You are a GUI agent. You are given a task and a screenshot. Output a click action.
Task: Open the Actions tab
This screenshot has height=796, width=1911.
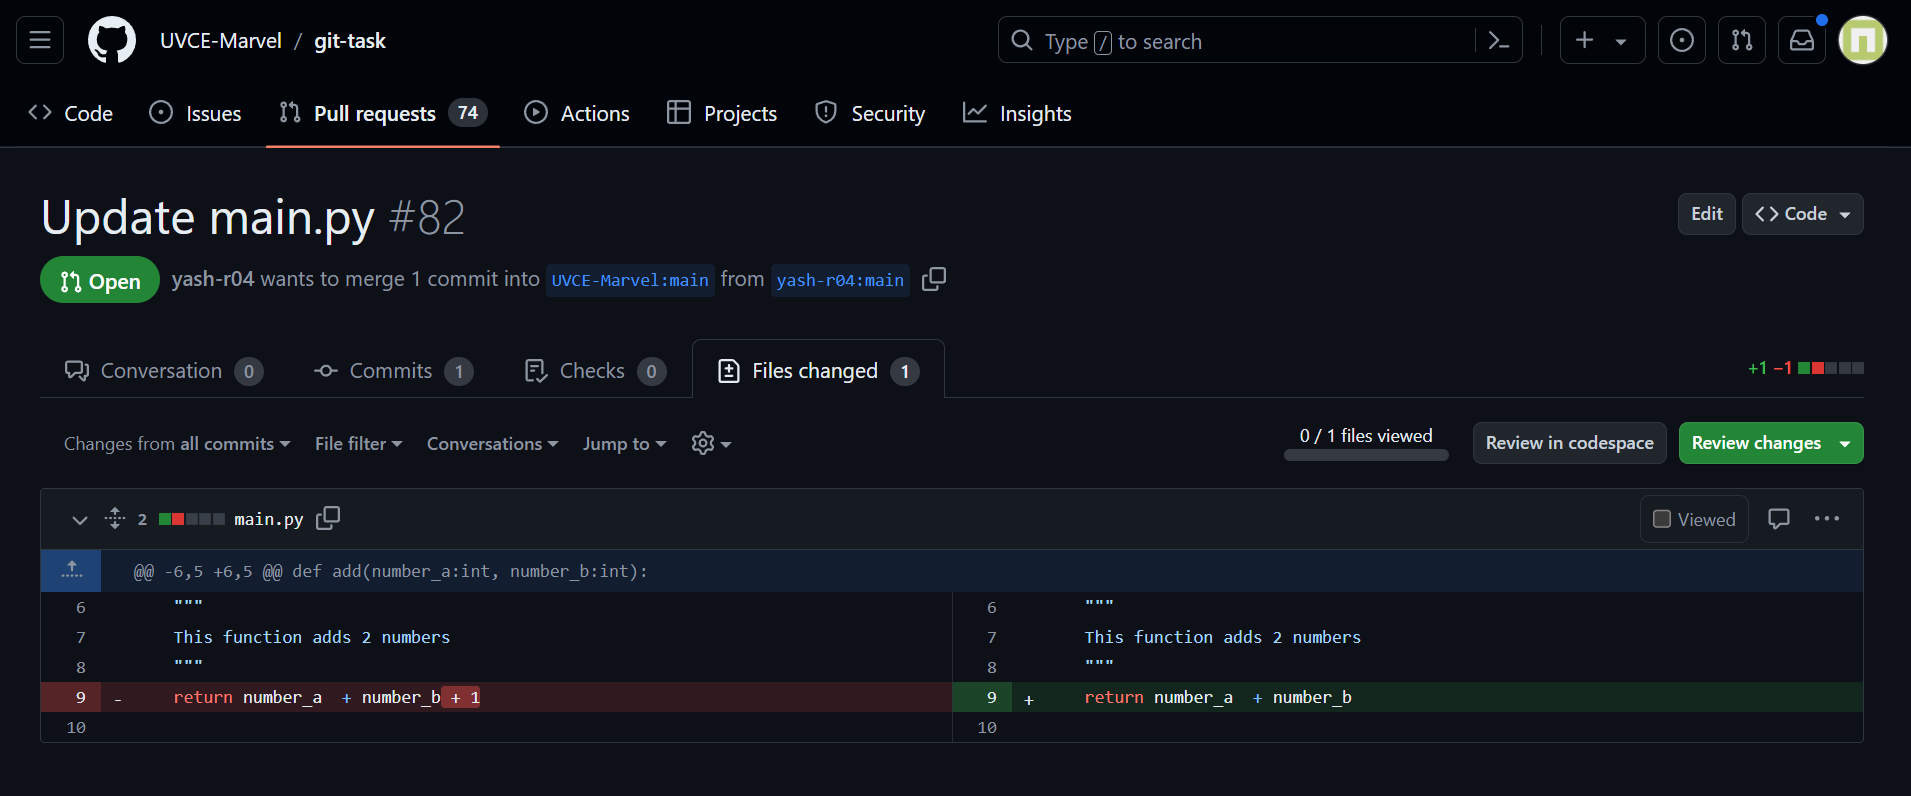point(577,113)
